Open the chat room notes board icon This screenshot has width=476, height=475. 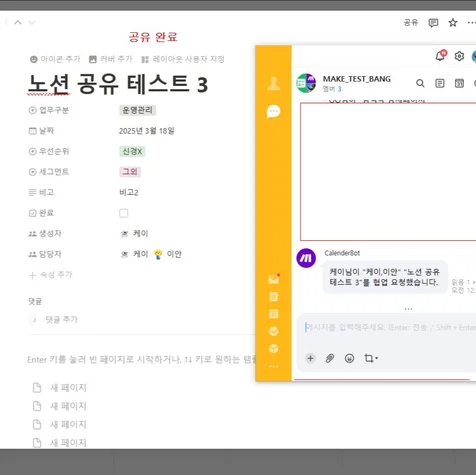tap(440, 83)
